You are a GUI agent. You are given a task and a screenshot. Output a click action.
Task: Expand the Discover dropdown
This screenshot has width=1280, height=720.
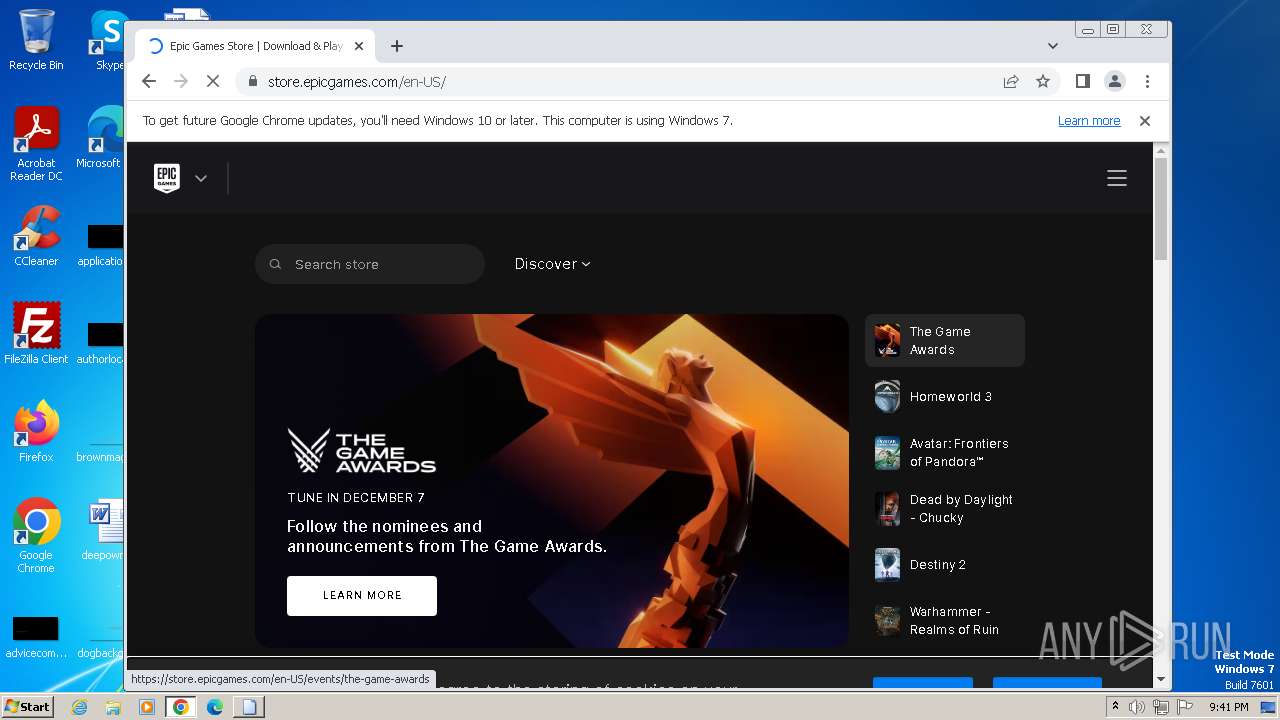point(552,264)
